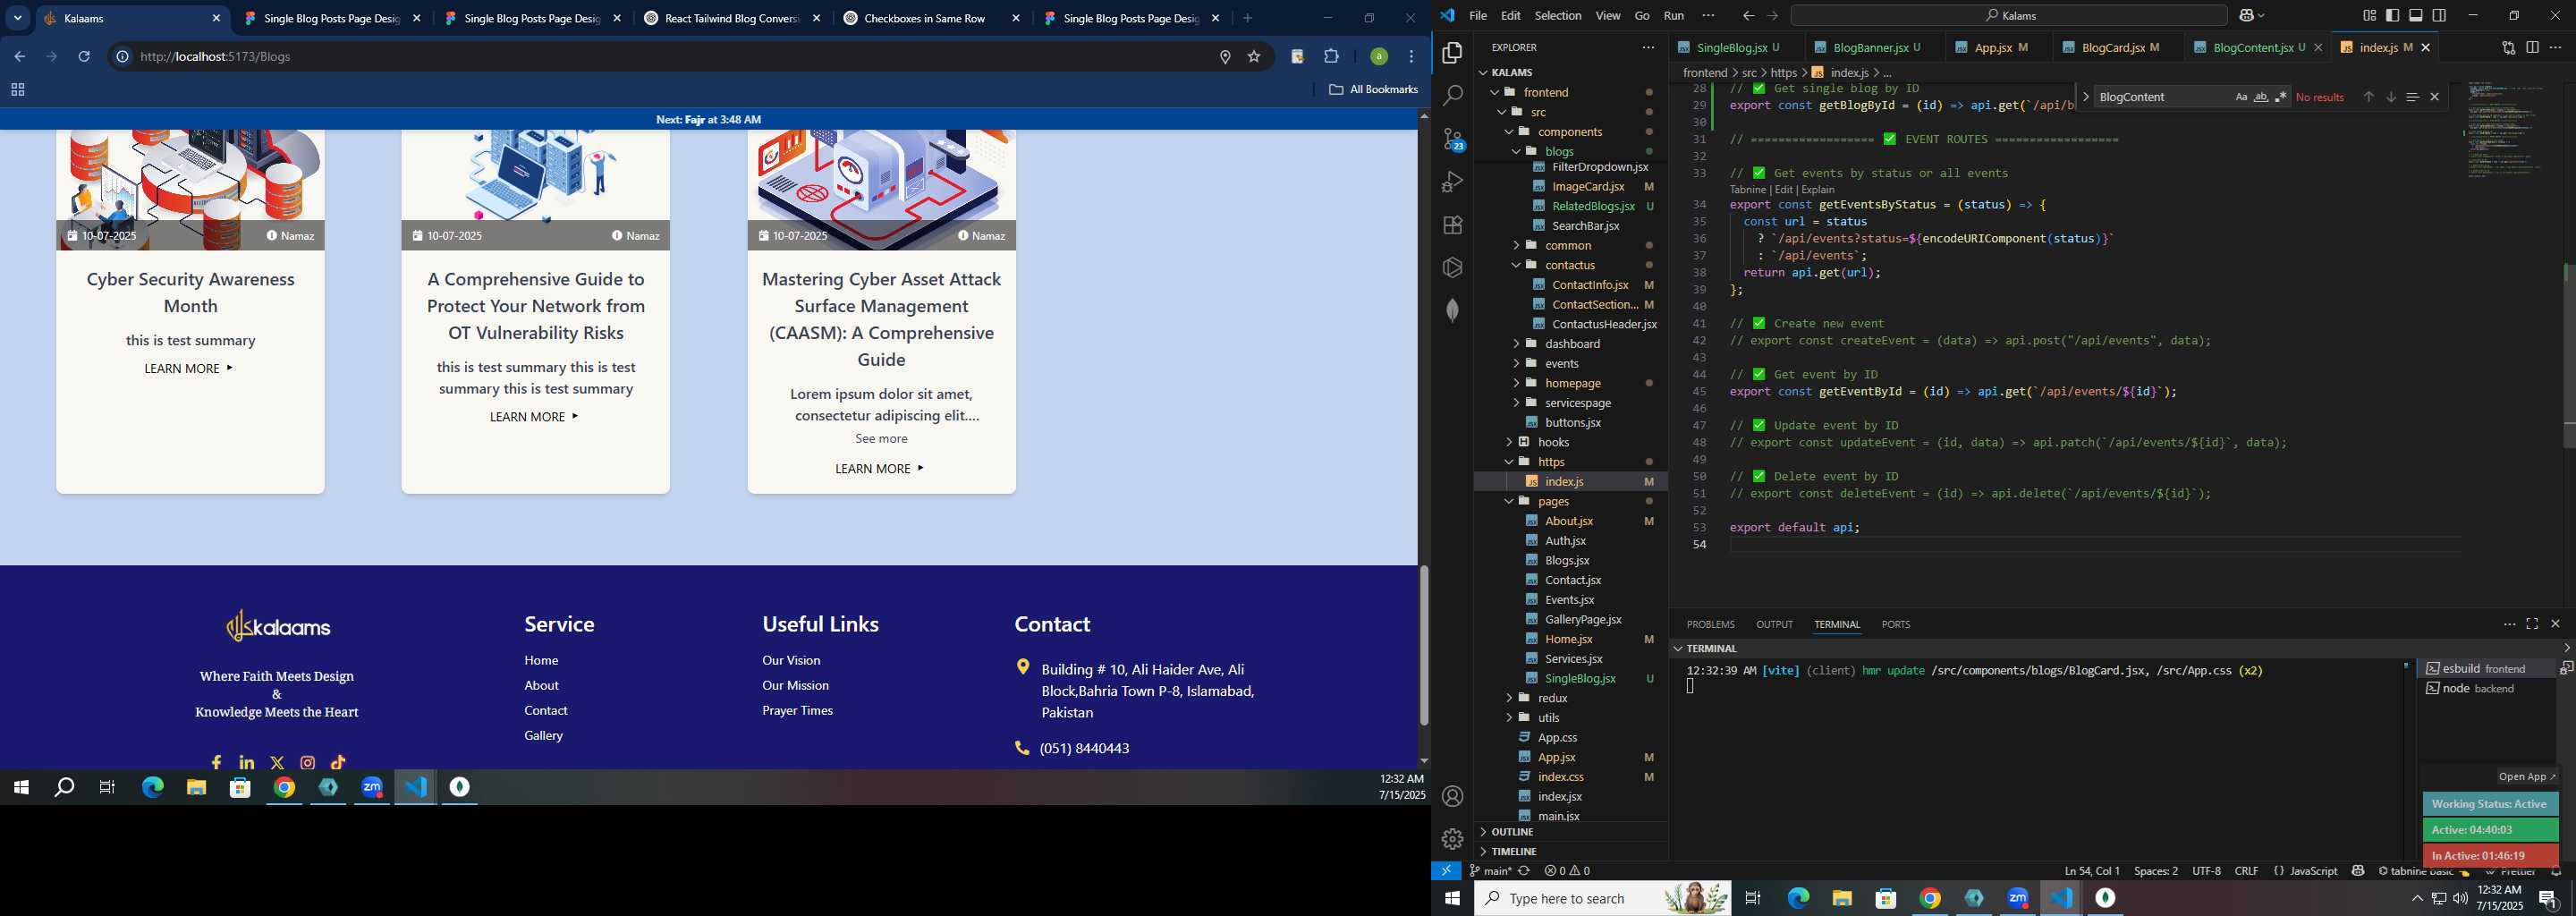Open Prayer Times footer link

pos(797,711)
